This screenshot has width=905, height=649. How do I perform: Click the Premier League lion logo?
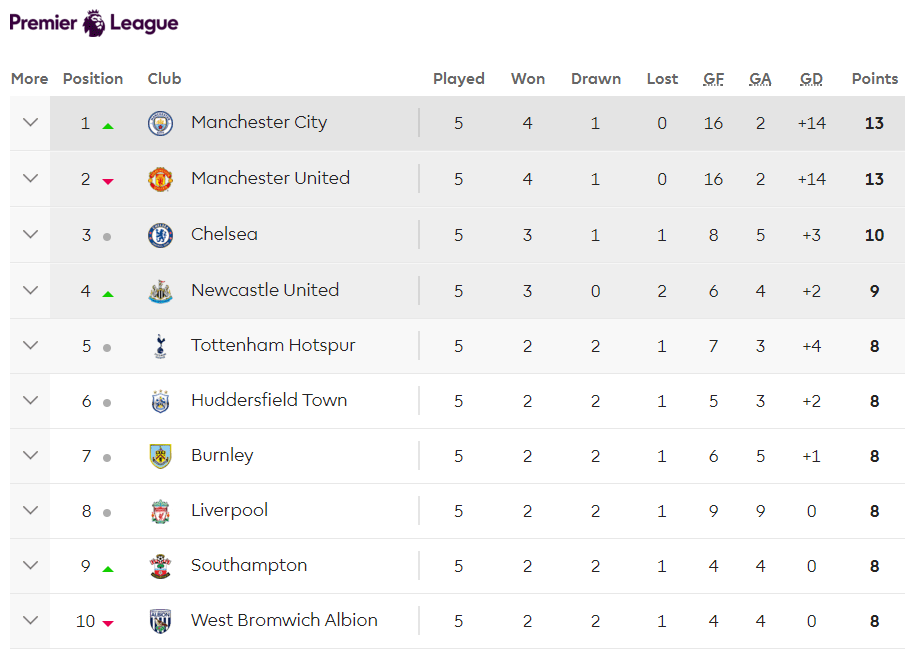click(x=95, y=23)
